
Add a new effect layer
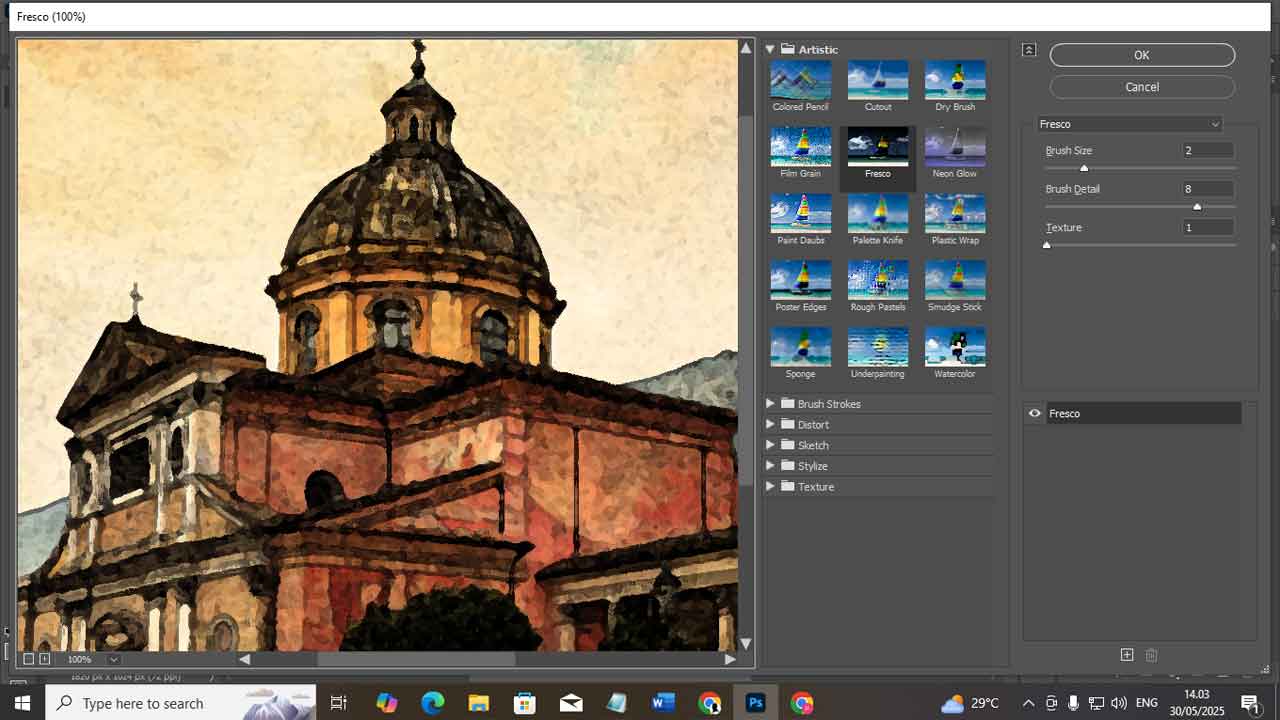1127,655
